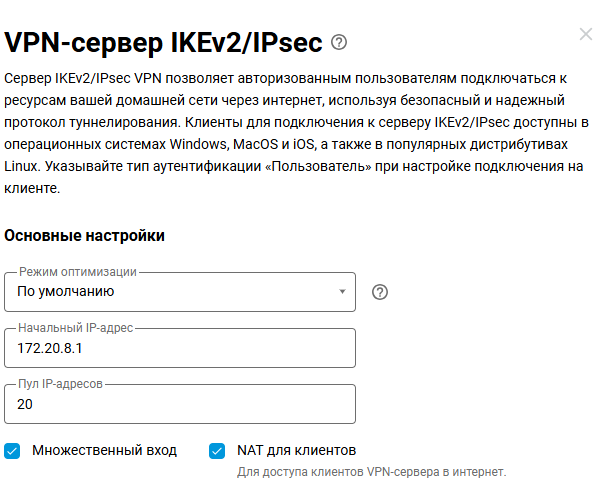
Task: Disable NAT для клиентов checkbox
Action: pyautogui.click(x=217, y=451)
